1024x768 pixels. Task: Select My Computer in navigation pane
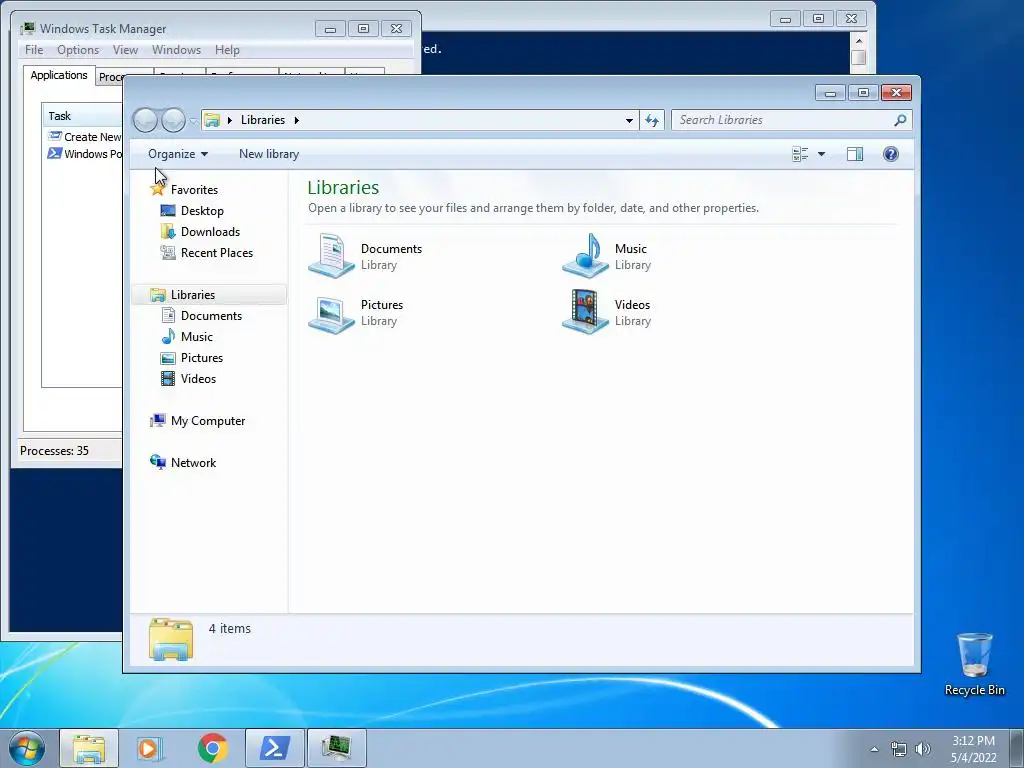(208, 421)
